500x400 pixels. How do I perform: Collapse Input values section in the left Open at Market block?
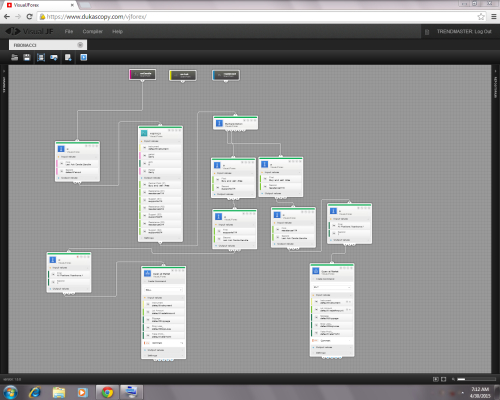click(163, 297)
